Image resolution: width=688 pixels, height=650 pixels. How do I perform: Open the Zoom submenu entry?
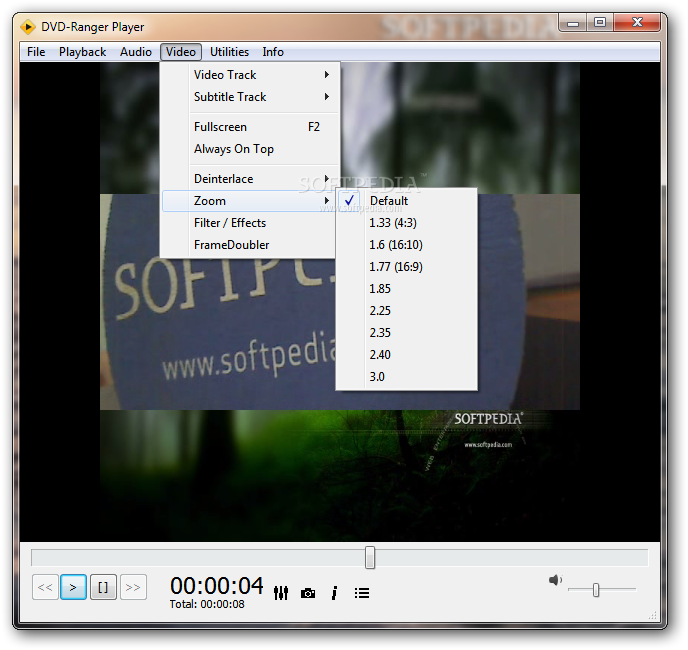click(250, 201)
